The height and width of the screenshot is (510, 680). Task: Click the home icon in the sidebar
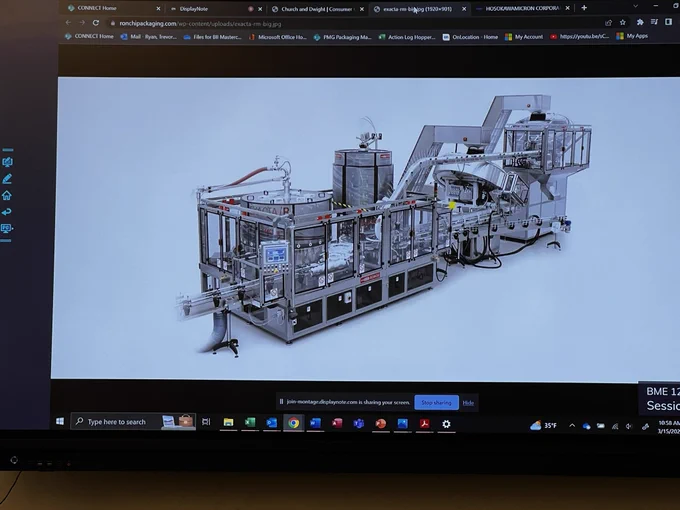[7, 195]
